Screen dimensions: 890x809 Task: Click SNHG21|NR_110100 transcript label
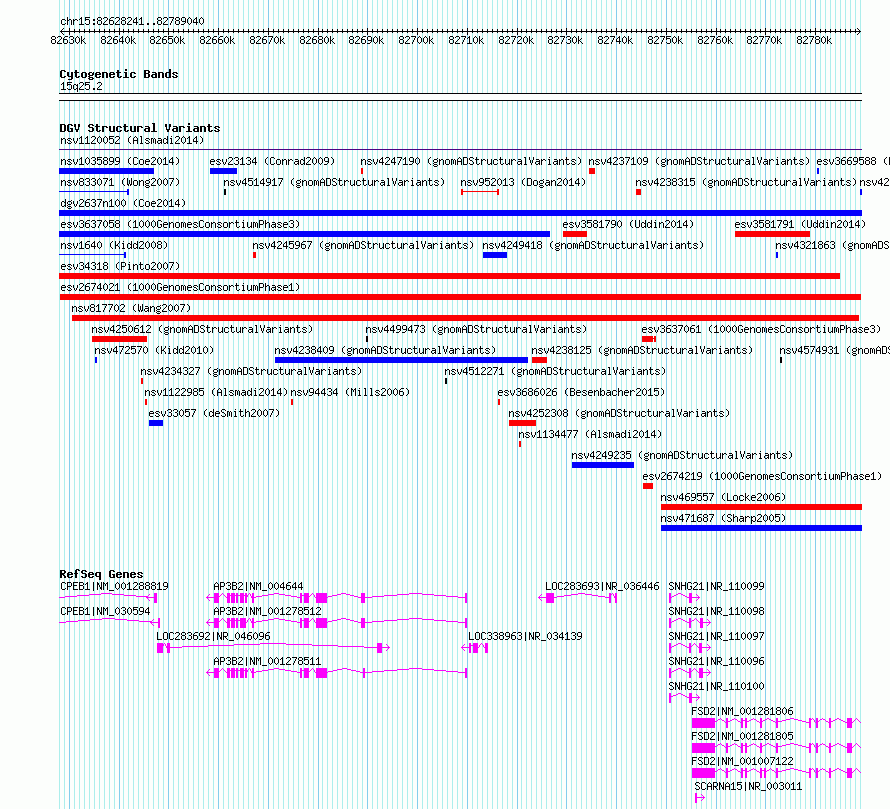pos(716,686)
